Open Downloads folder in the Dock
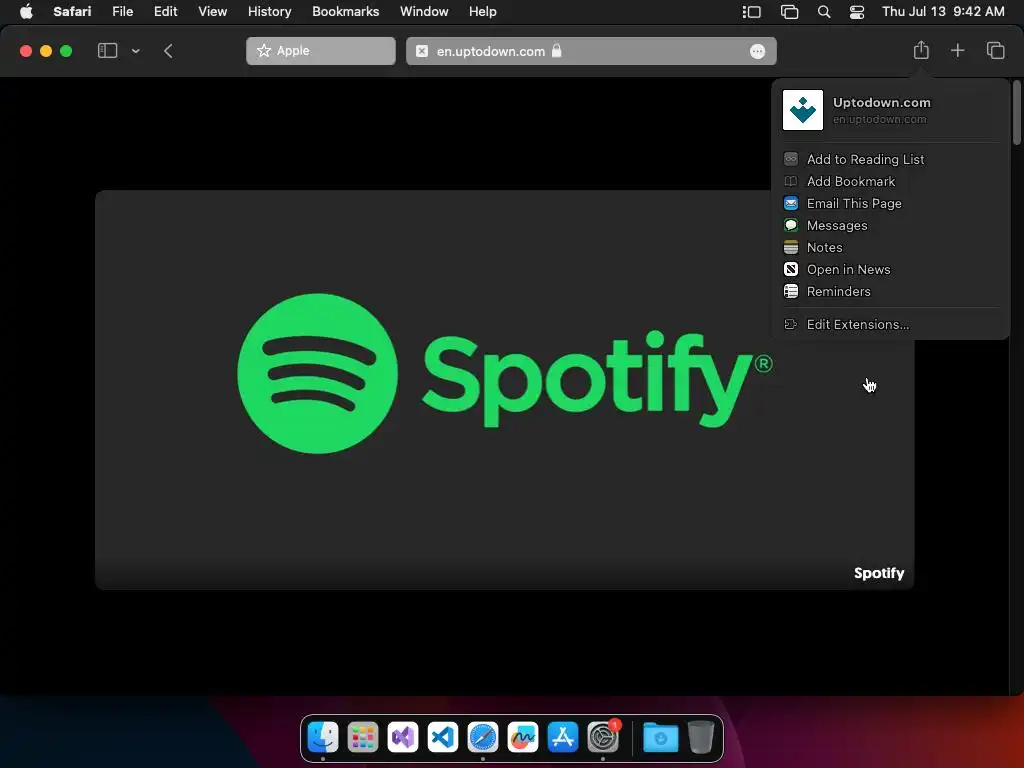This screenshot has width=1024, height=768. click(x=660, y=738)
